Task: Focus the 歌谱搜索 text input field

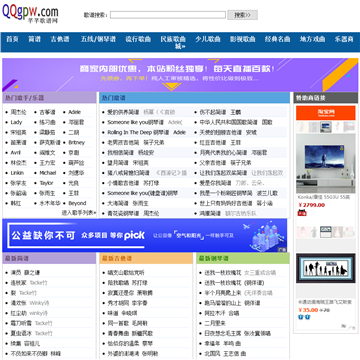Action: [168, 15]
